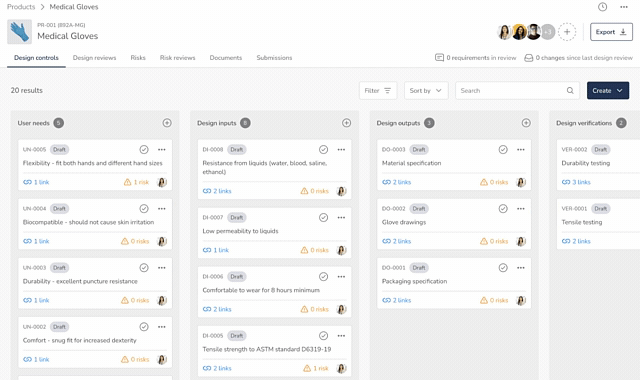
Task: Open the 2 links on VER-0001
Action: pyautogui.click(x=576, y=242)
